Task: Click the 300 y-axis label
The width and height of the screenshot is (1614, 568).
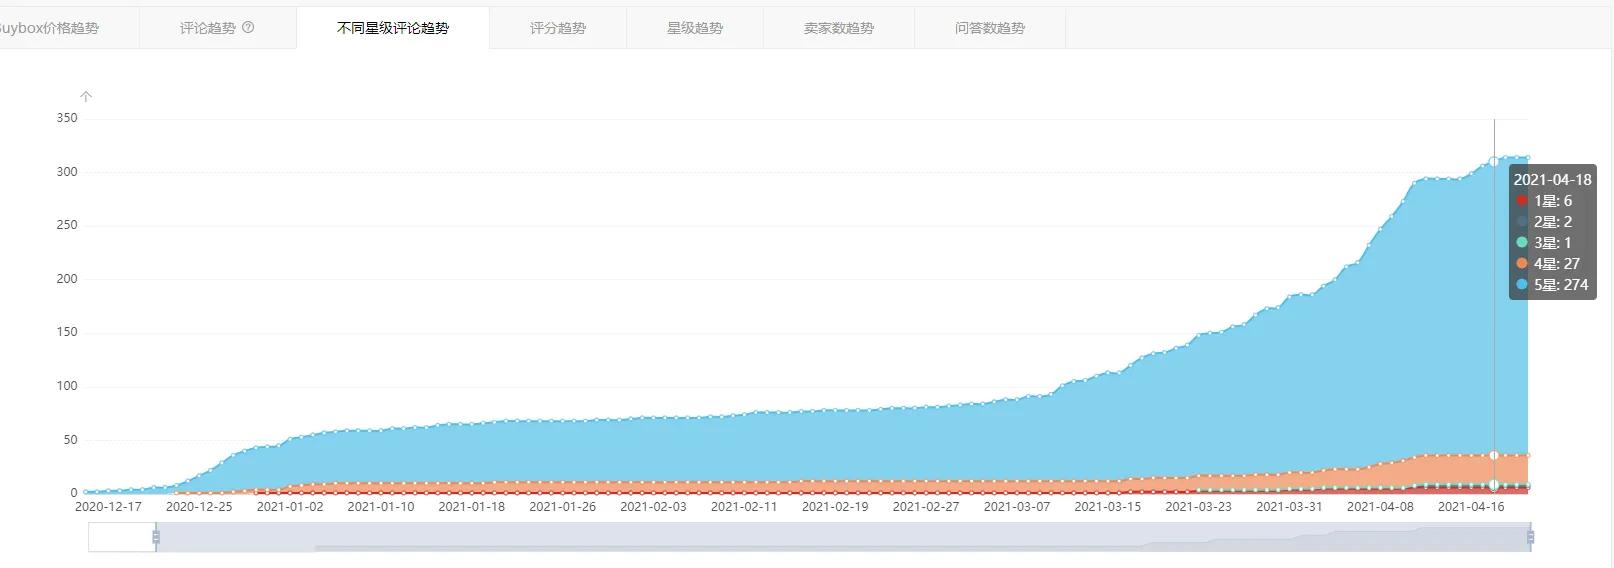Action: 67,172
